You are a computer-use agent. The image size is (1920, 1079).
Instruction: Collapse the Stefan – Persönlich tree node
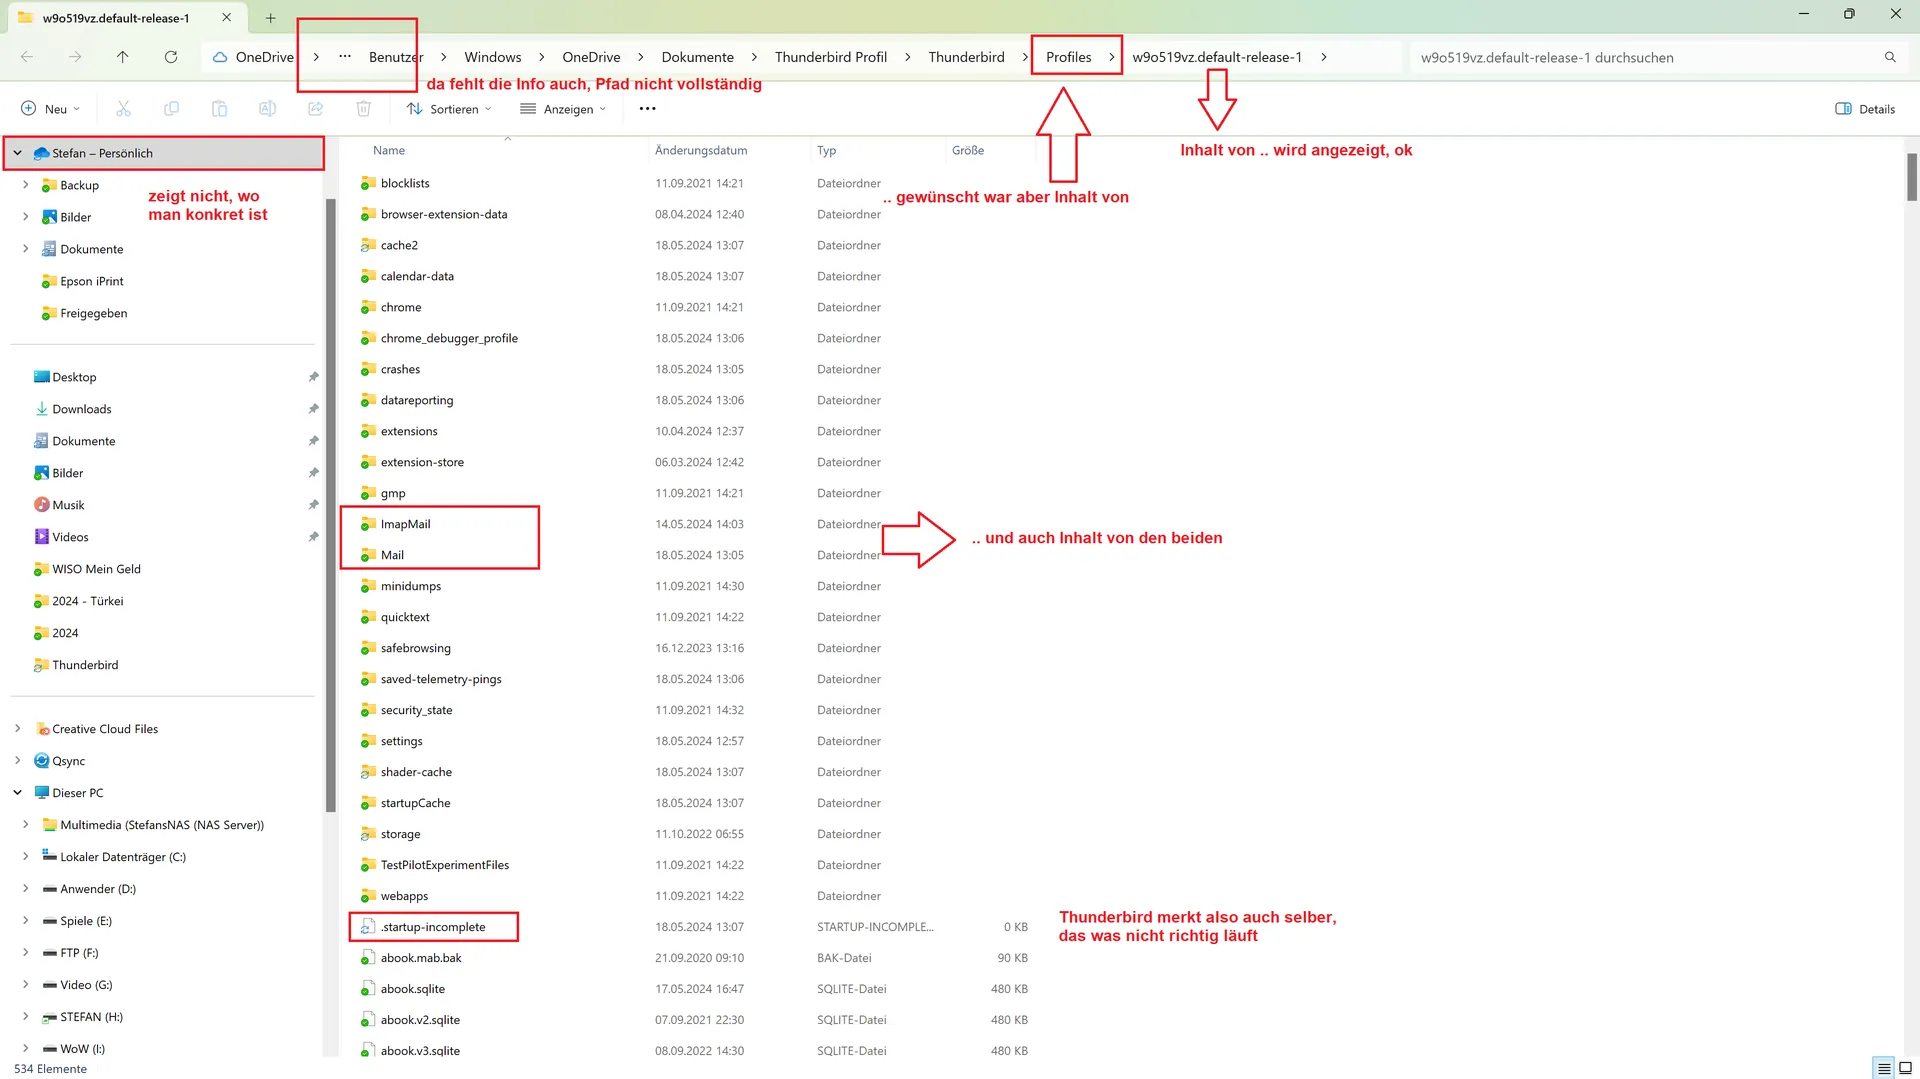click(x=17, y=153)
